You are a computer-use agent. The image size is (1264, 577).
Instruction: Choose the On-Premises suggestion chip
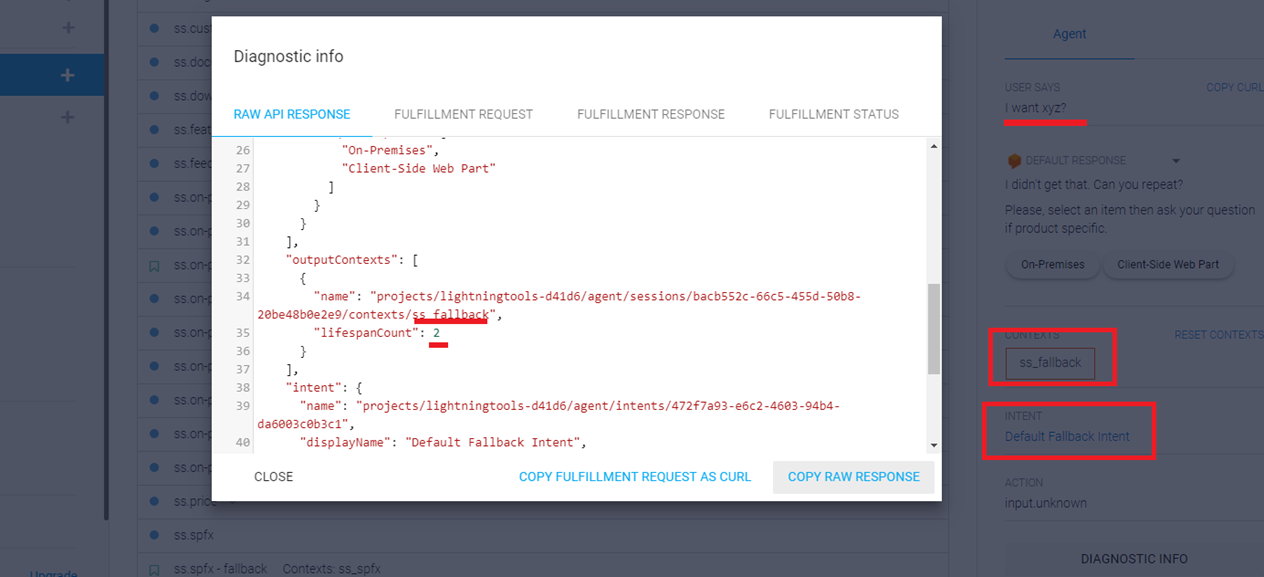pyautogui.click(x=1050, y=265)
